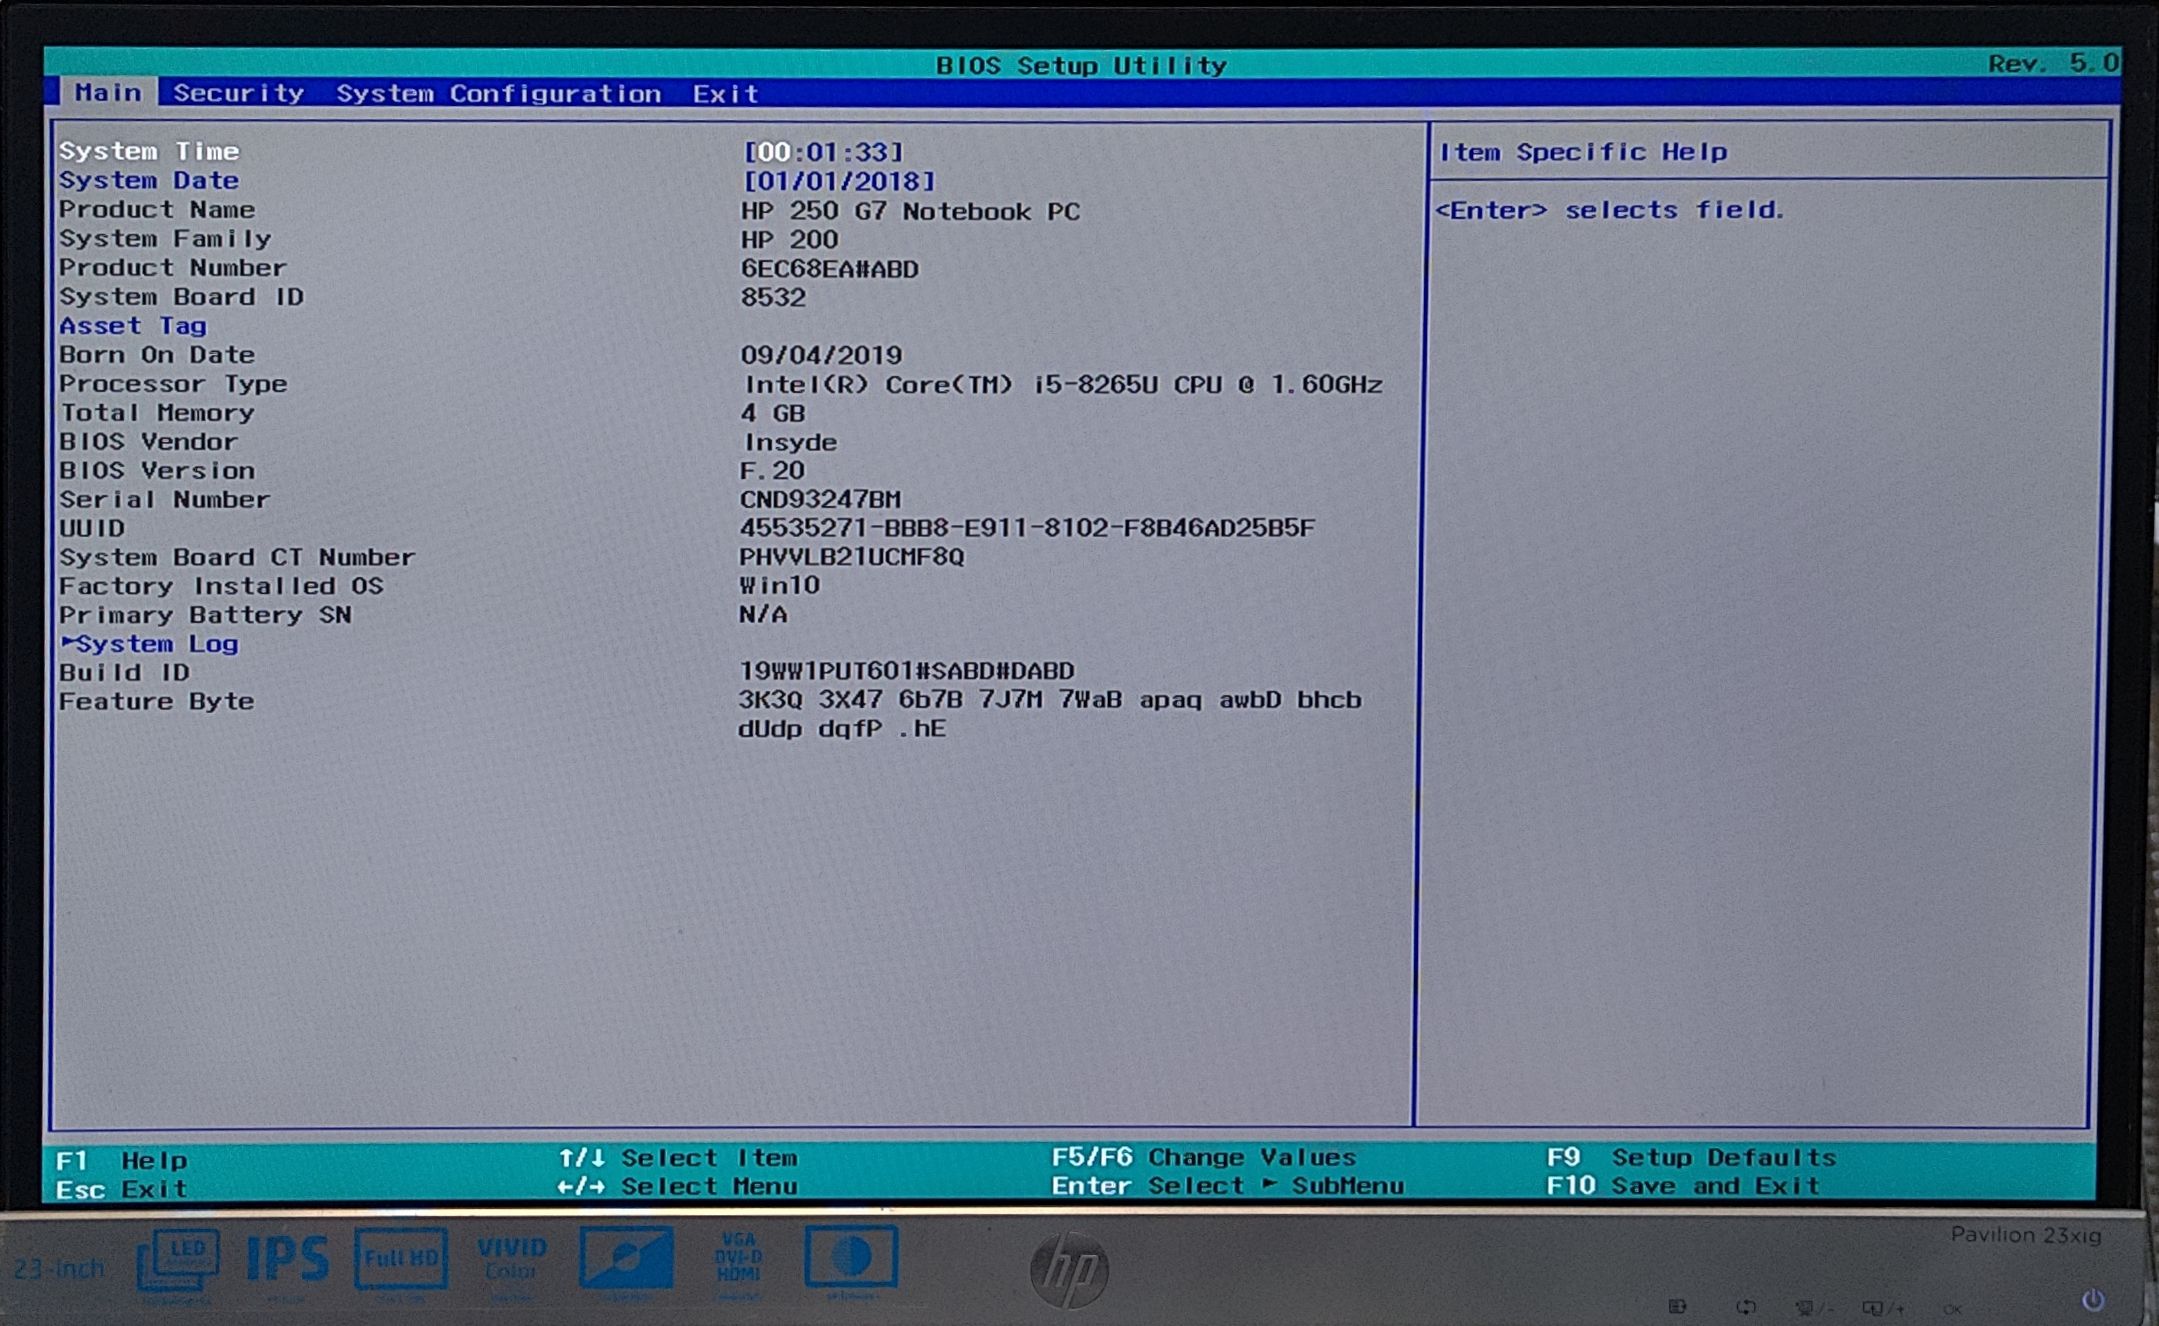Click the date '09/04/2019'
Viewport: 2159px width, 1326px height.
point(821,355)
